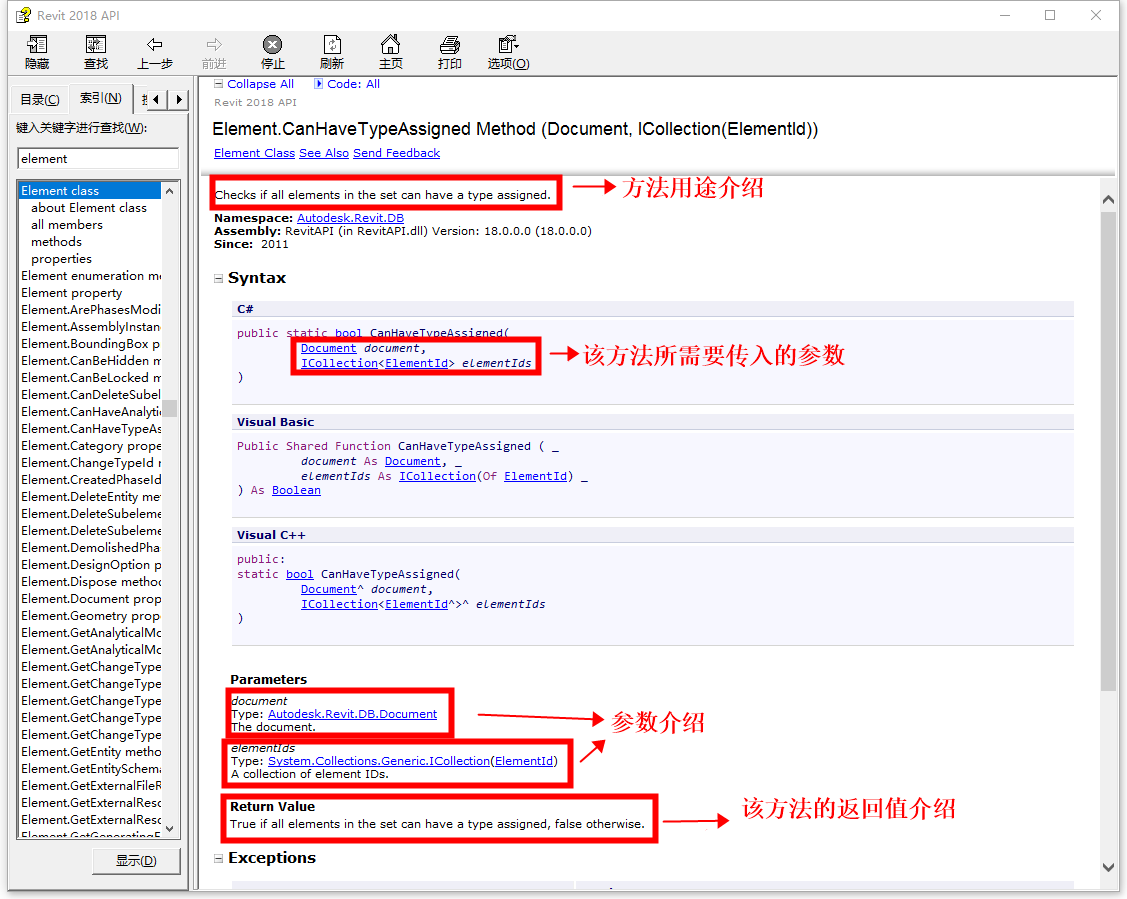1127x899 pixels.
Task: Select Element class in the index list
Action: (89, 190)
